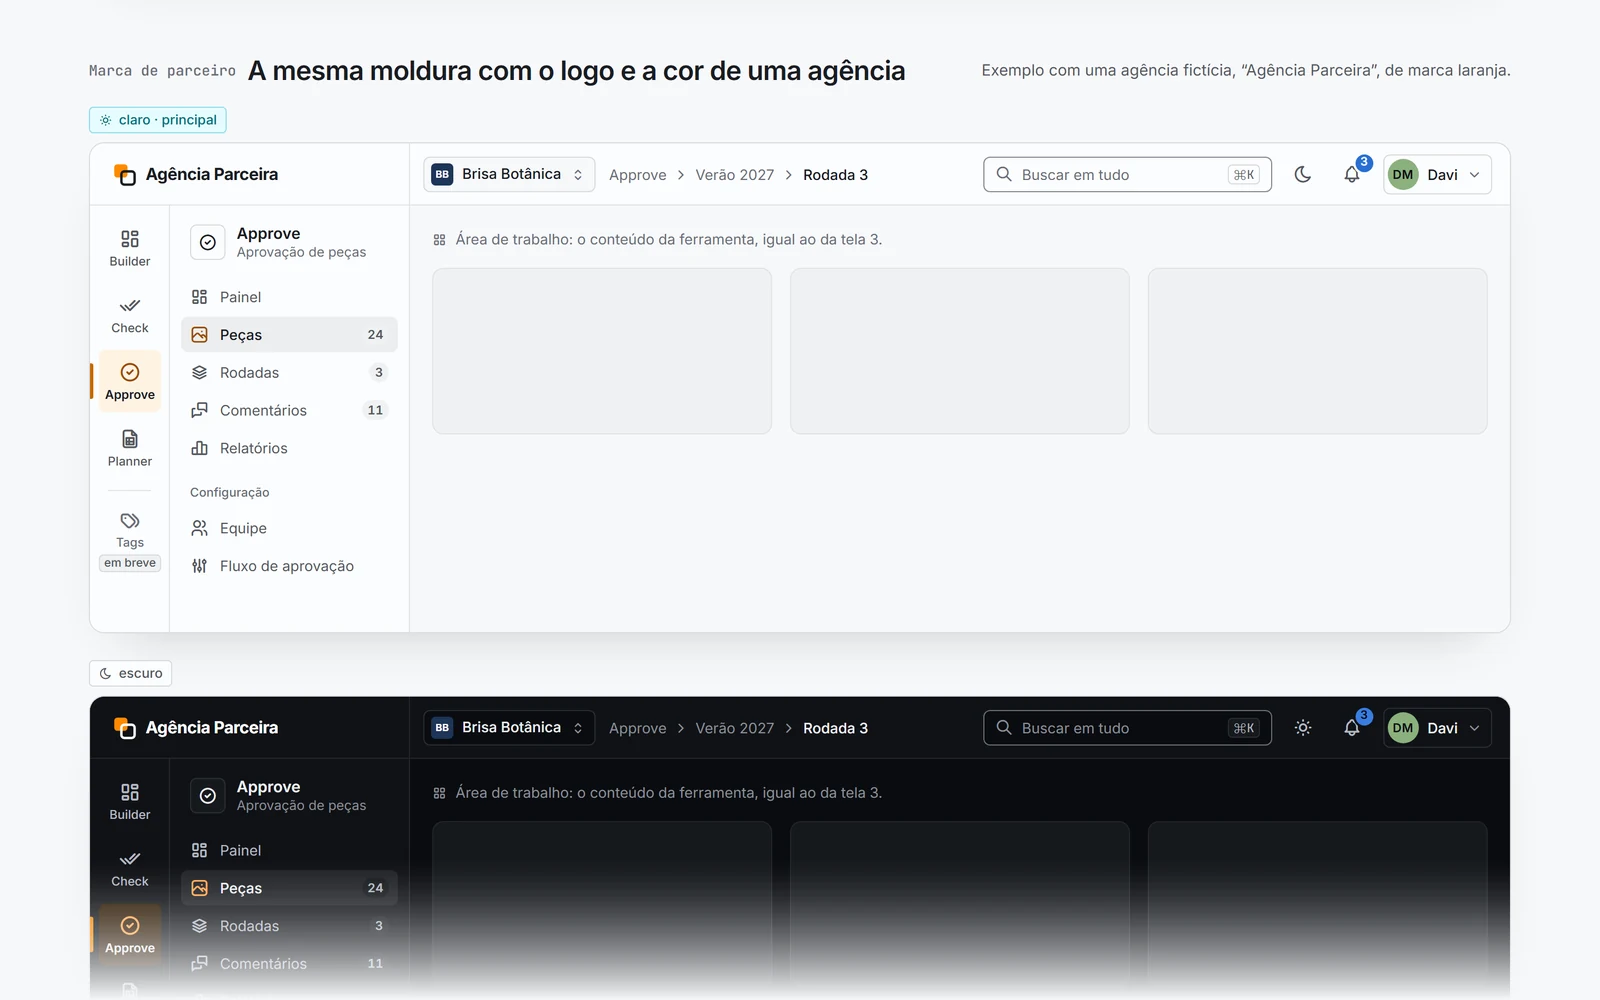Click the Agência Parceira logo in the light frame
The width and height of the screenshot is (1600, 1000).
tap(196, 174)
